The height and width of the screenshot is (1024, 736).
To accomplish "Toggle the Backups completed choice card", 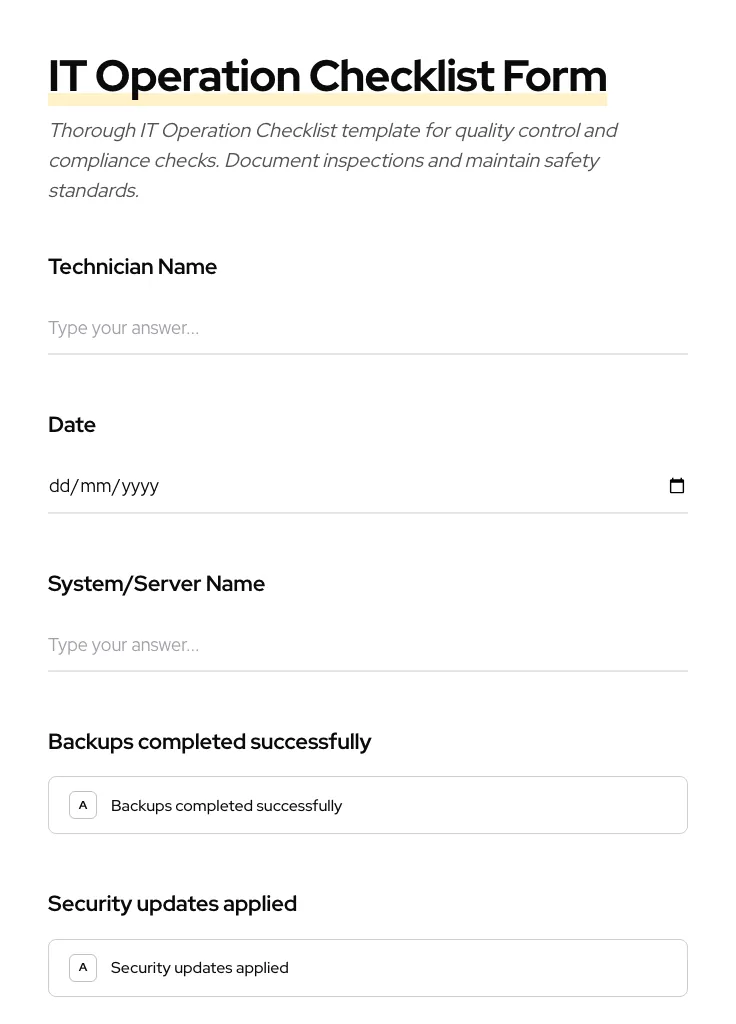I will (368, 805).
